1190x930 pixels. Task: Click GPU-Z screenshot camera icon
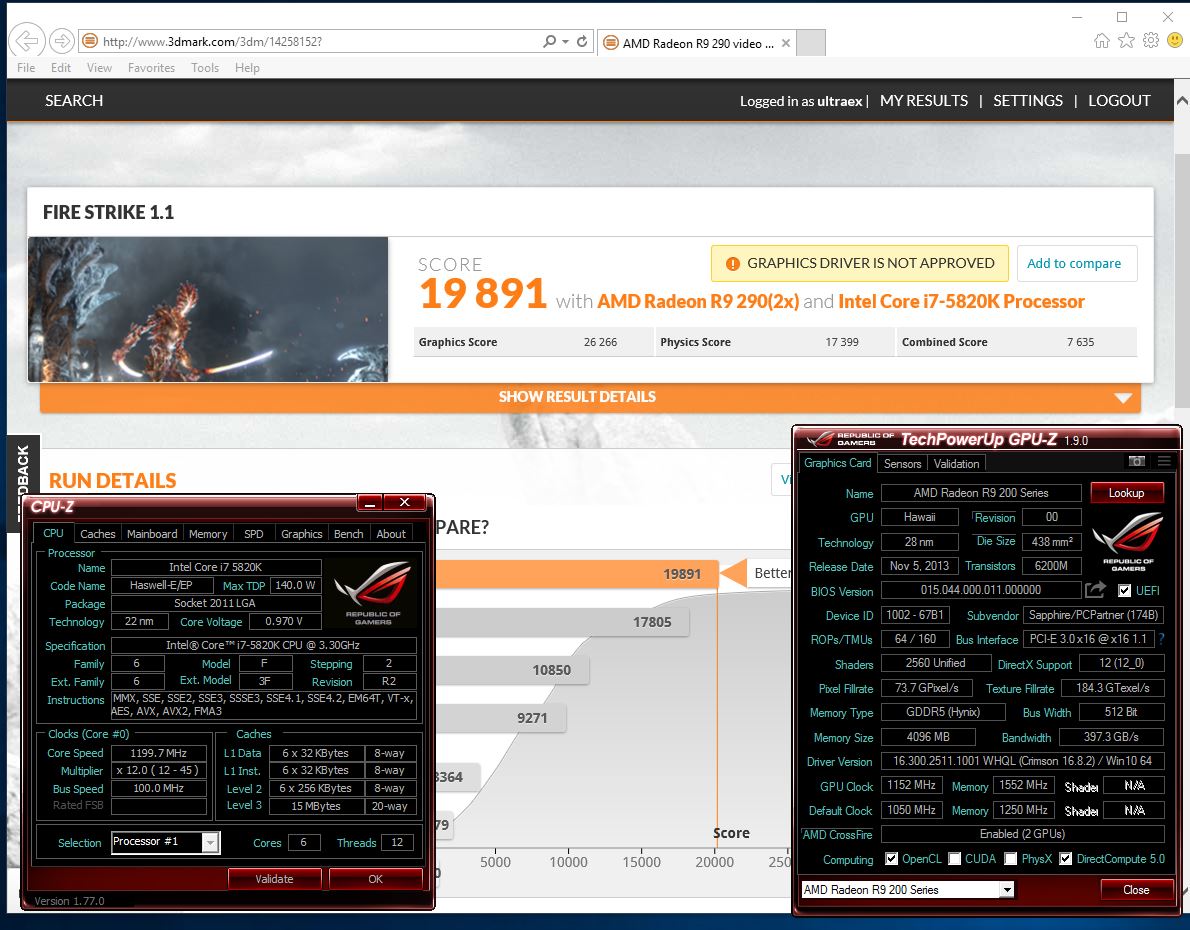[1136, 462]
